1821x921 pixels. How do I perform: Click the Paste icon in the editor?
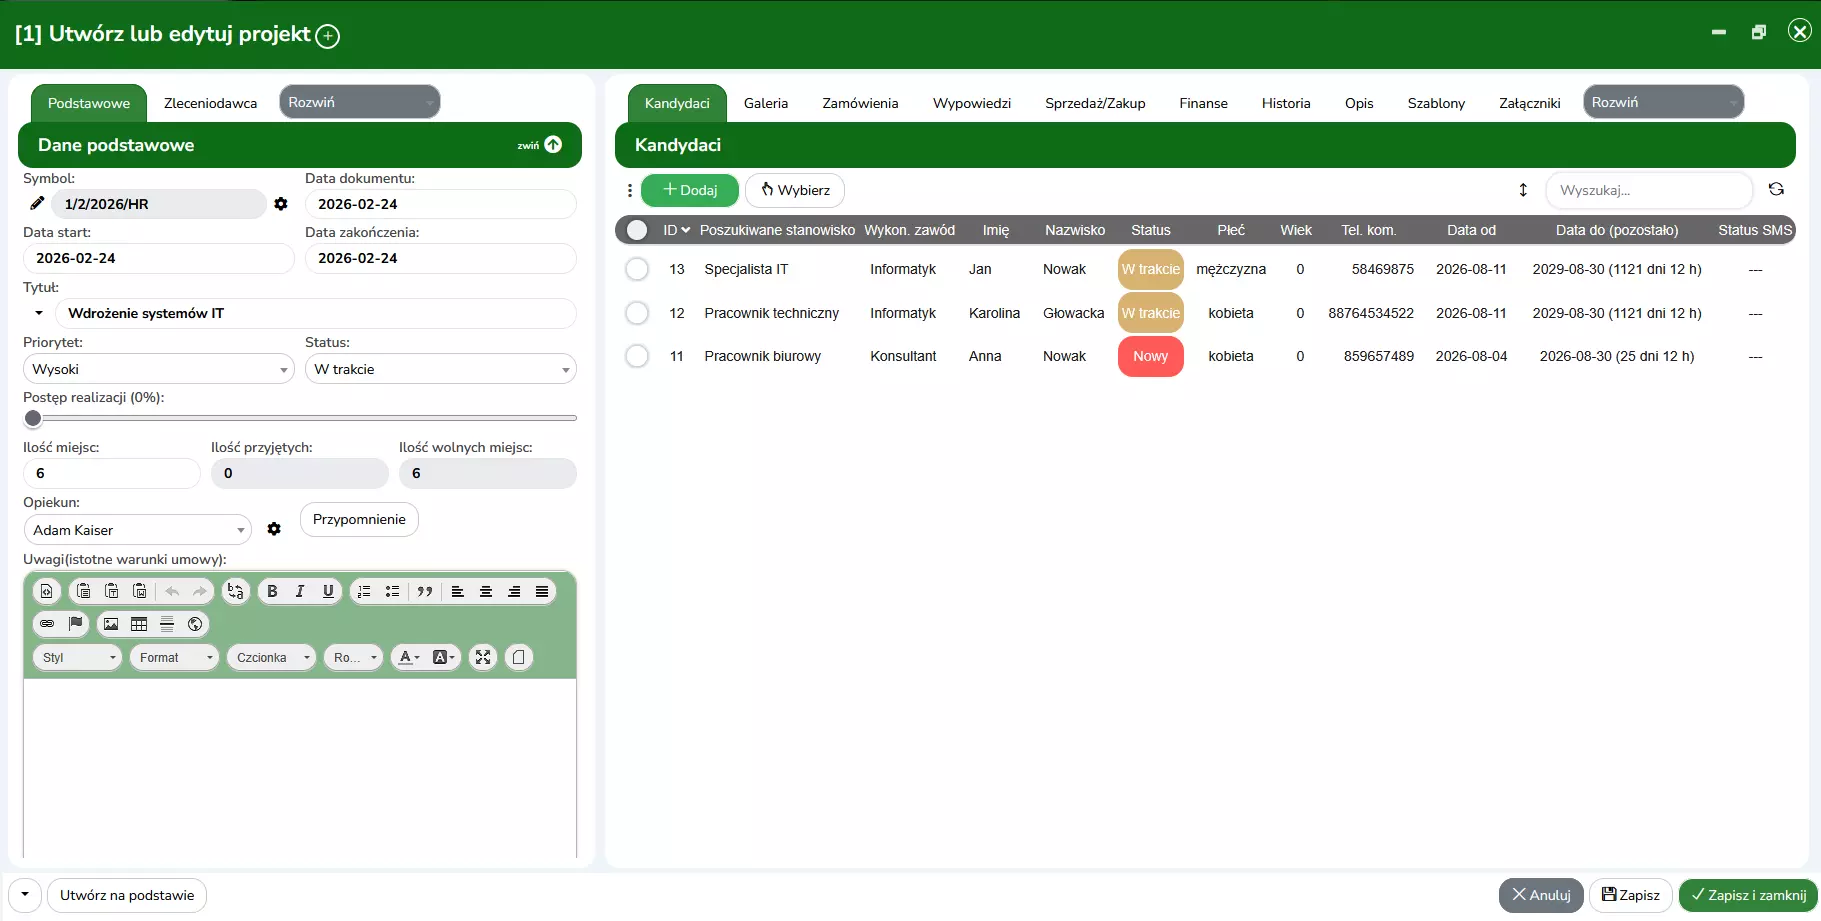84,591
